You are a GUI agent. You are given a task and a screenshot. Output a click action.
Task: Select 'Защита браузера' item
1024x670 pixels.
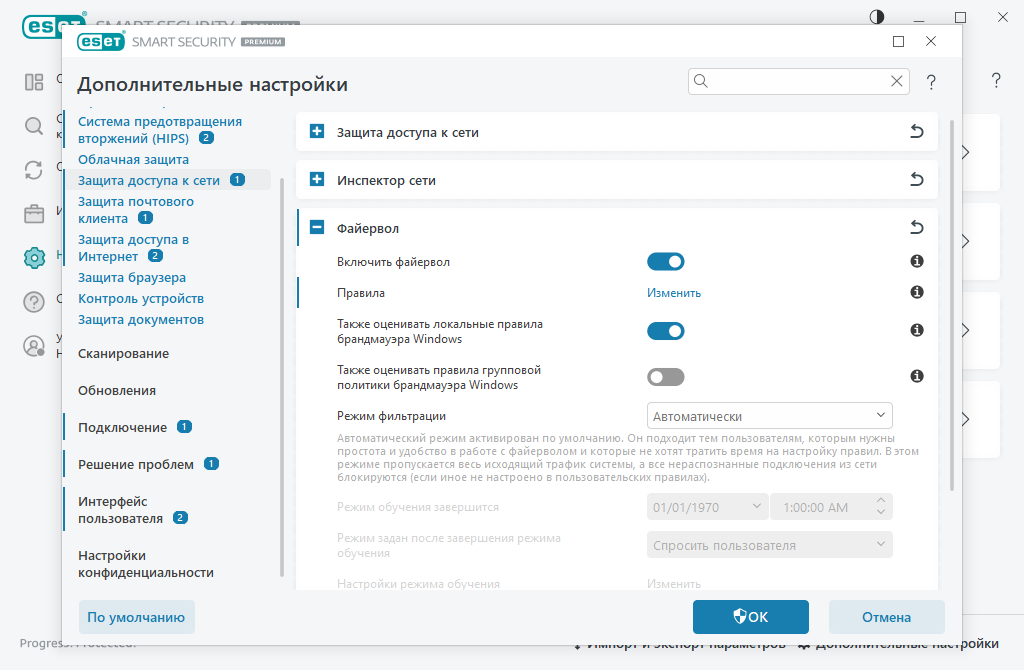tap(132, 278)
